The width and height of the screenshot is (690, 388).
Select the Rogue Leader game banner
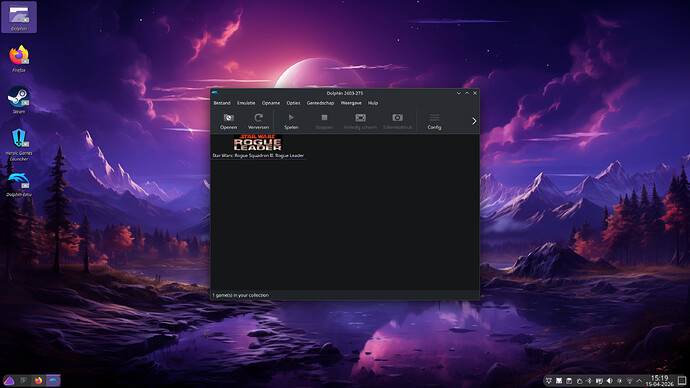point(258,143)
